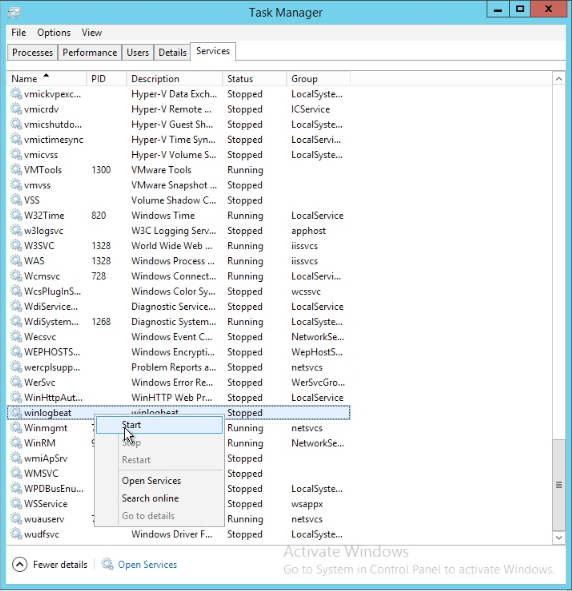Viewport: 572px width, 591px height.
Task: Click the gear icon next to WSService
Action: click(16, 504)
